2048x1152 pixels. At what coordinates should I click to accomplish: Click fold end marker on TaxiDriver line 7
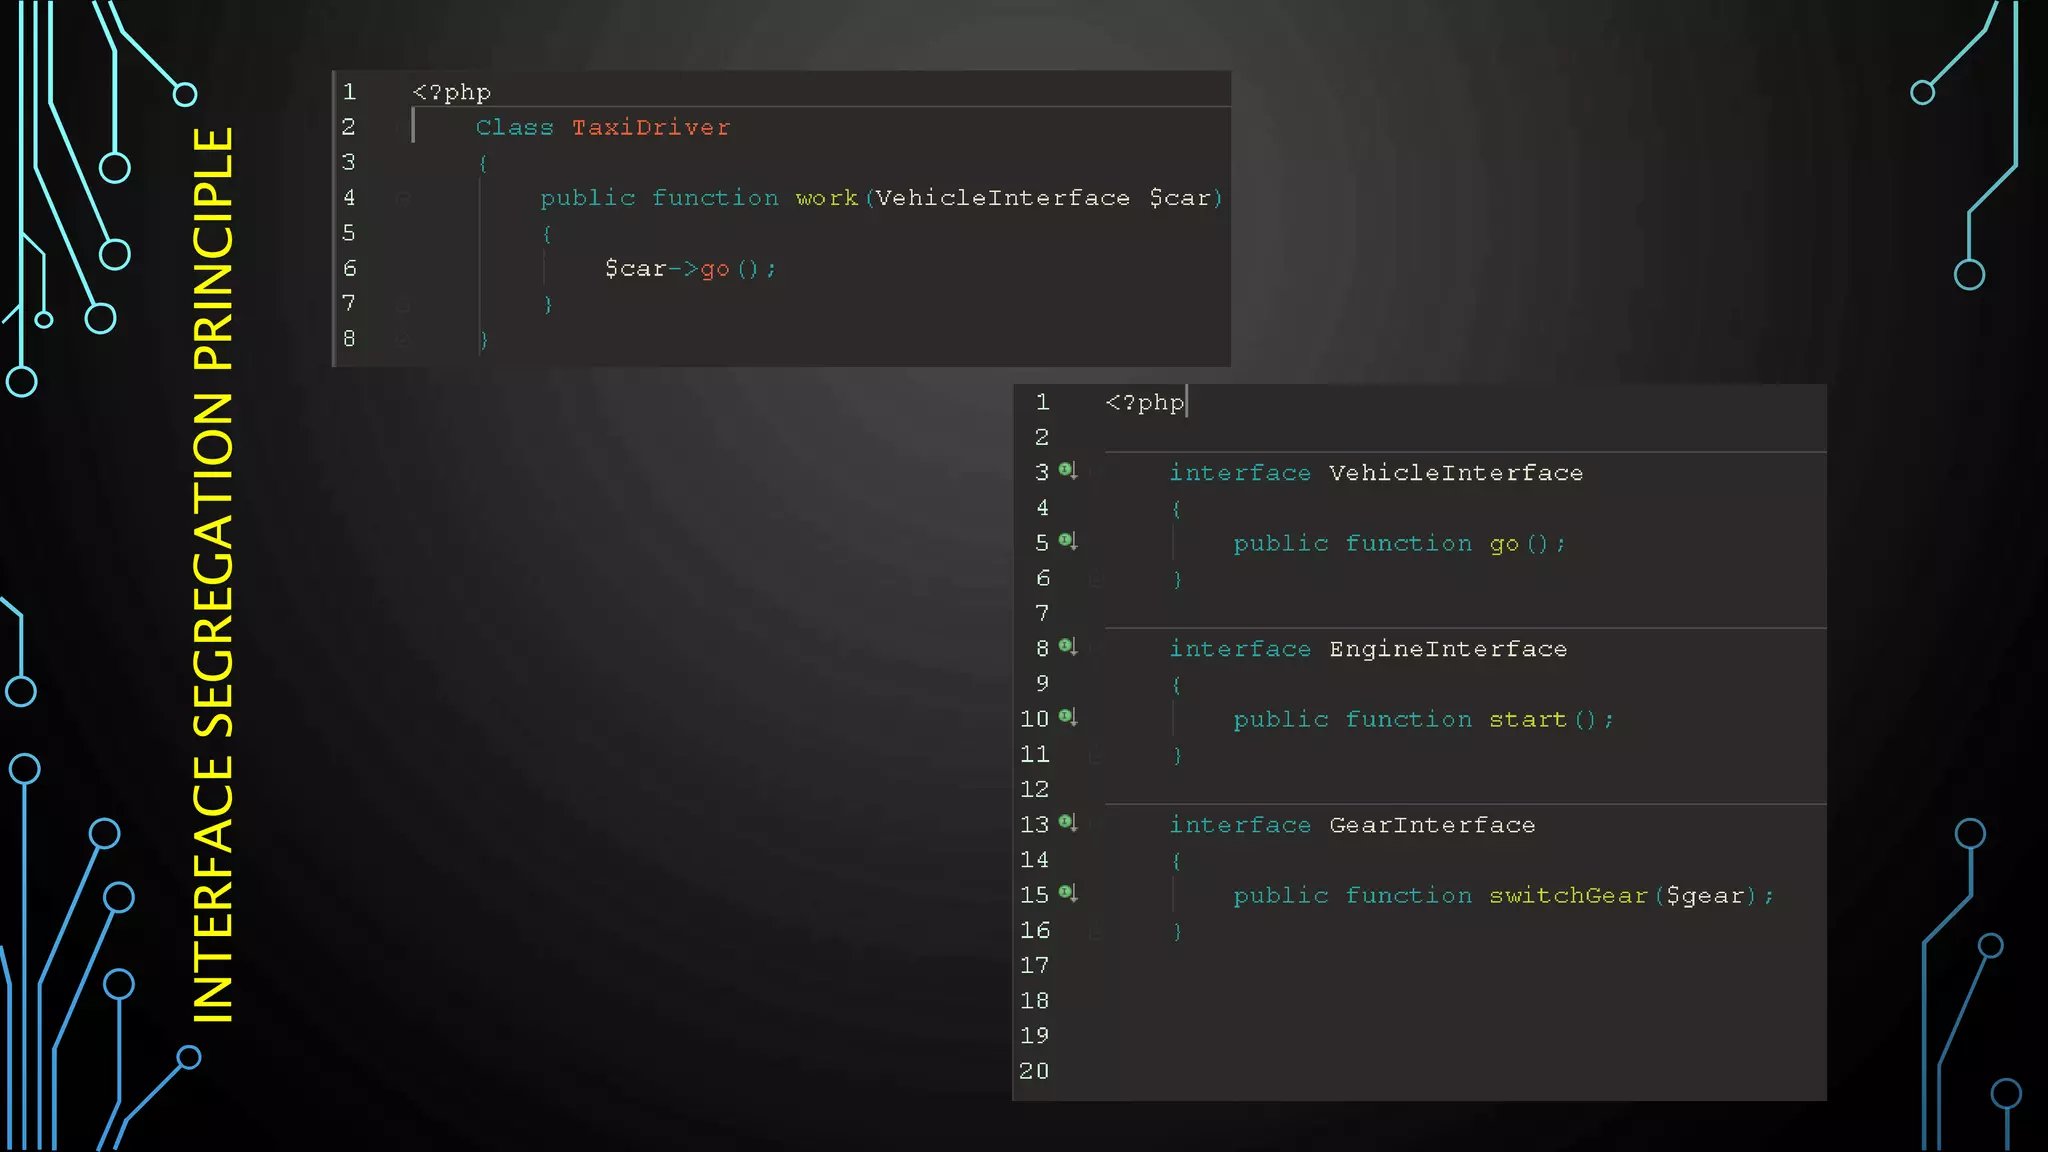click(x=403, y=304)
